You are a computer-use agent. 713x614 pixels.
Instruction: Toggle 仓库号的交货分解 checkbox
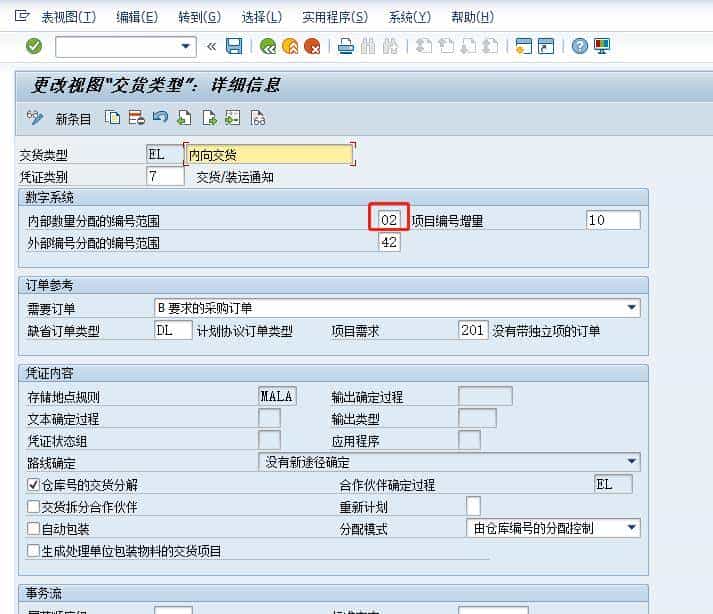pyautogui.click(x=33, y=485)
